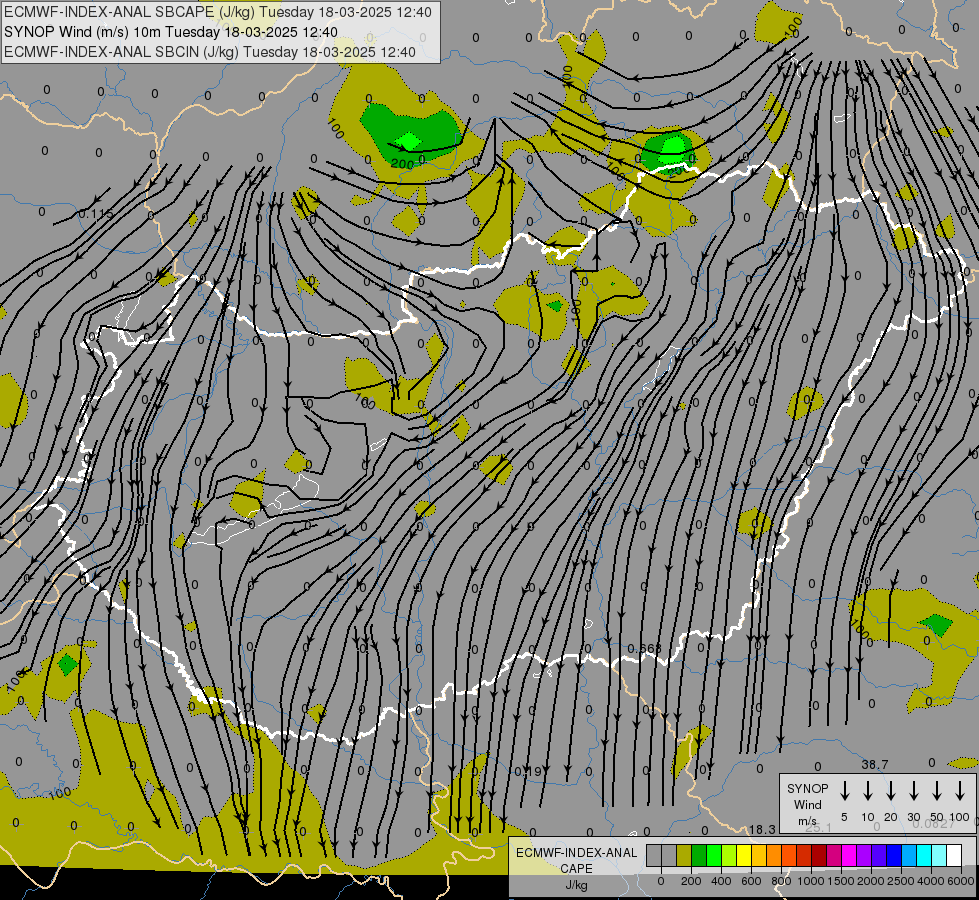Click the map value '18.3'
The width and height of the screenshot is (979, 900).
762,829
